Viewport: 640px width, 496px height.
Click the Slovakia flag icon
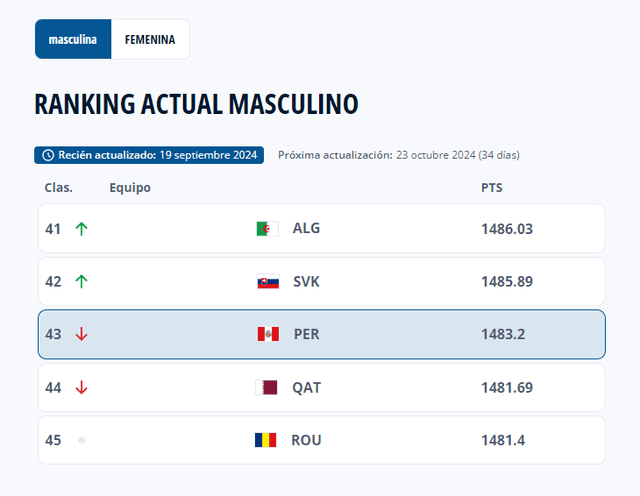point(267,282)
